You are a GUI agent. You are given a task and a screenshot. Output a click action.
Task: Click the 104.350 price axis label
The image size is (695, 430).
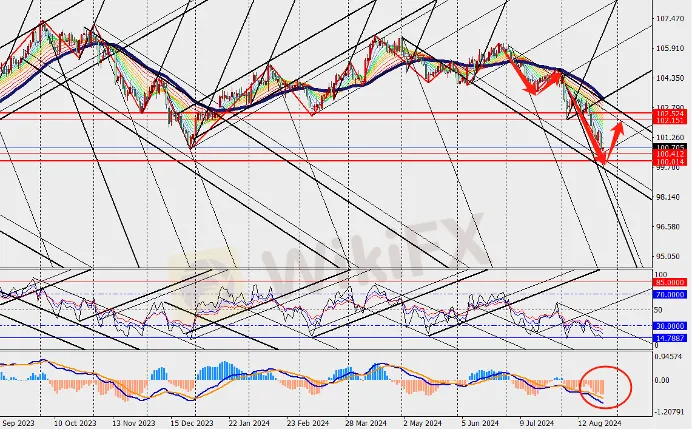(x=670, y=78)
